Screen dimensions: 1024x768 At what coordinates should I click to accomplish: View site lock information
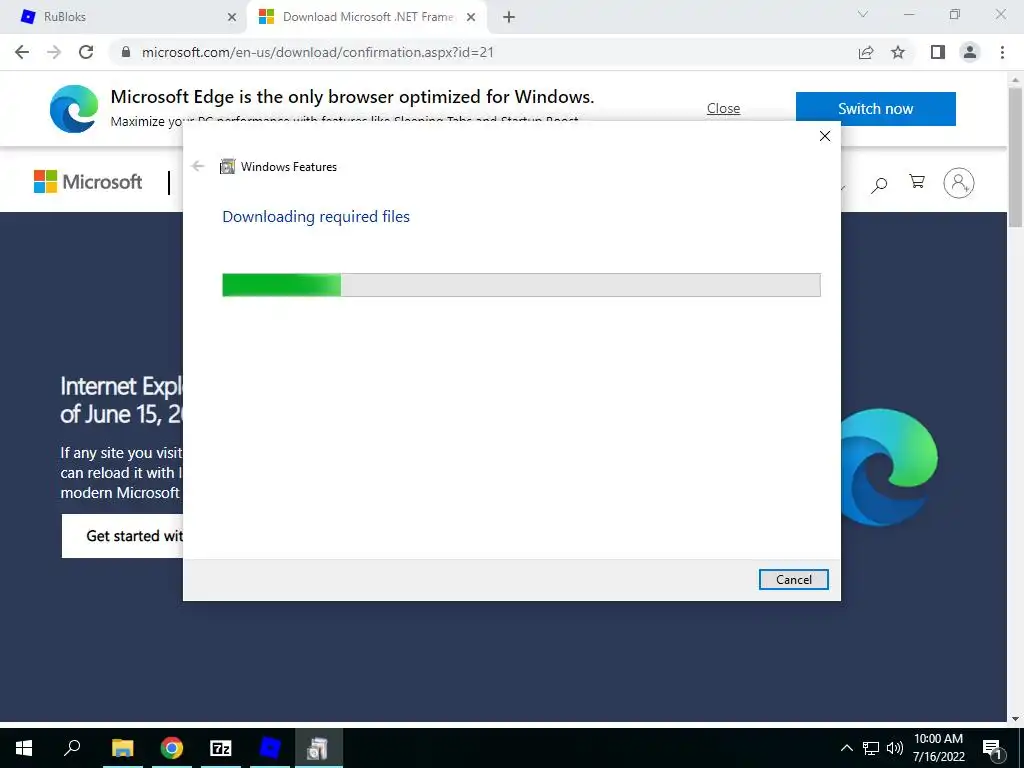click(126, 52)
